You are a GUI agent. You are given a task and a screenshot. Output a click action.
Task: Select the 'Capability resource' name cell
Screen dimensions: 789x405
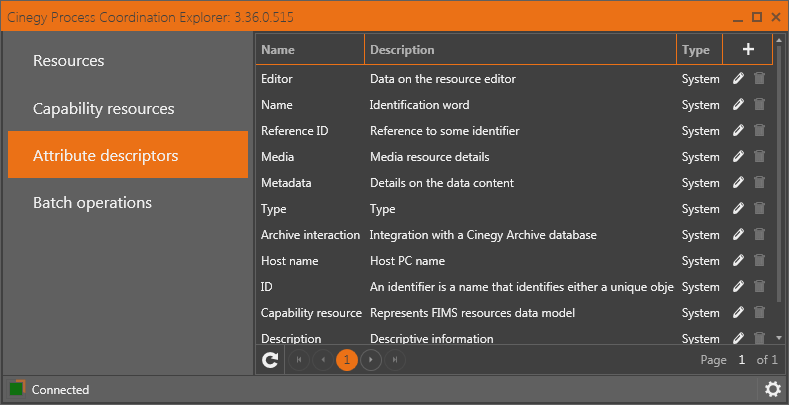tap(311, 313)
